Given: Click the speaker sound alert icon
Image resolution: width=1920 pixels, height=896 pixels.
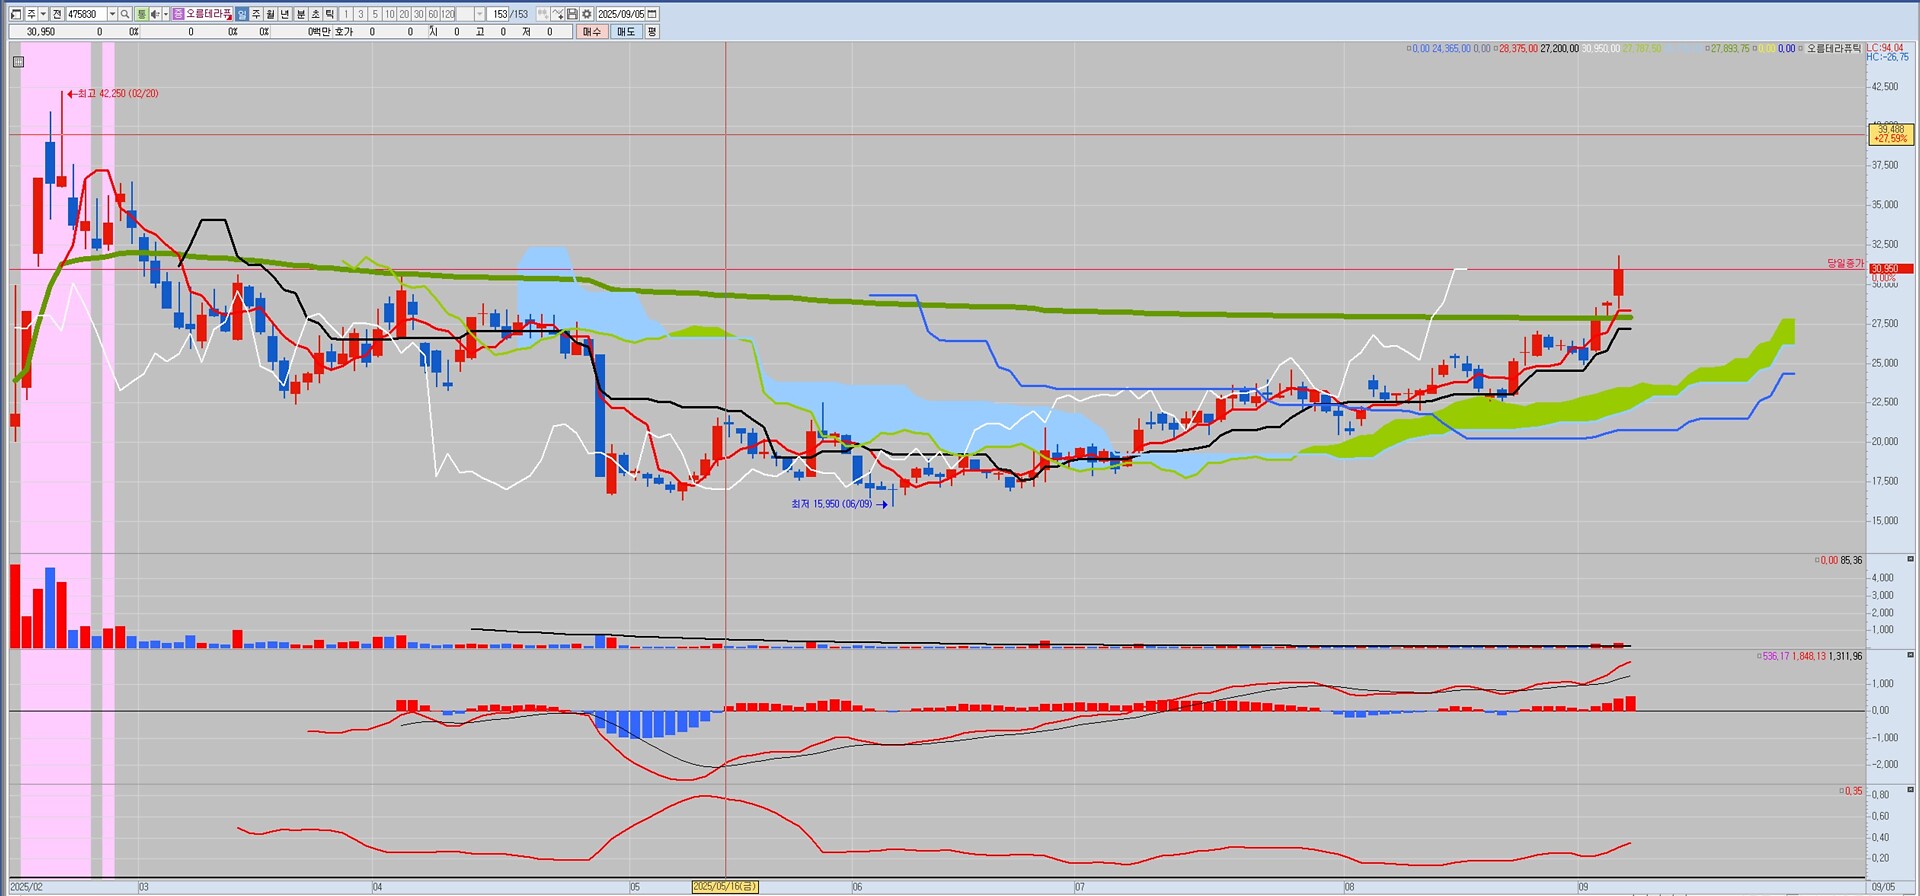Looking at the screenshot, I should (154, 14).
